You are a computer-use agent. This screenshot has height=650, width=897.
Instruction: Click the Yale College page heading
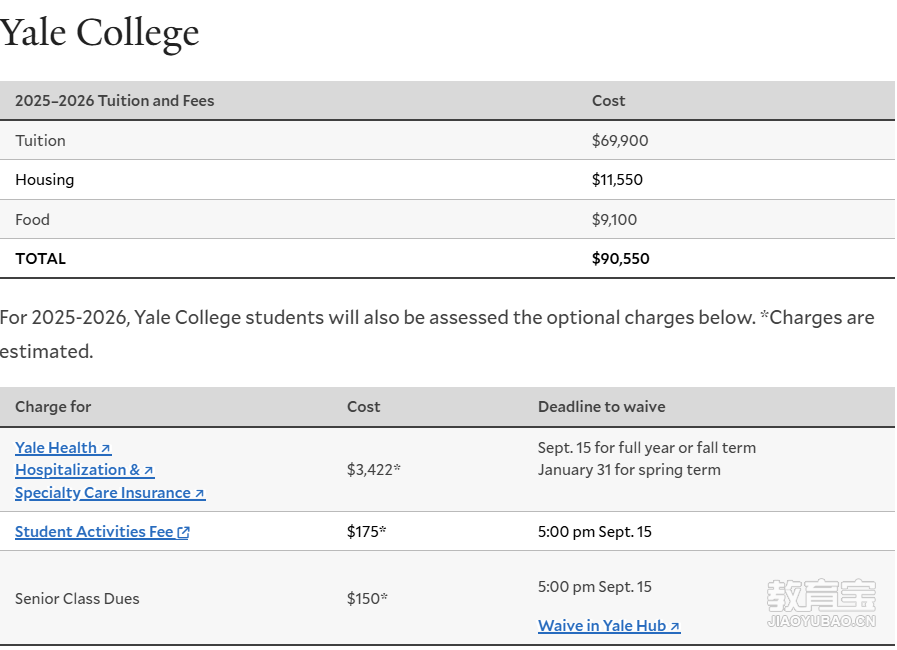100,33
